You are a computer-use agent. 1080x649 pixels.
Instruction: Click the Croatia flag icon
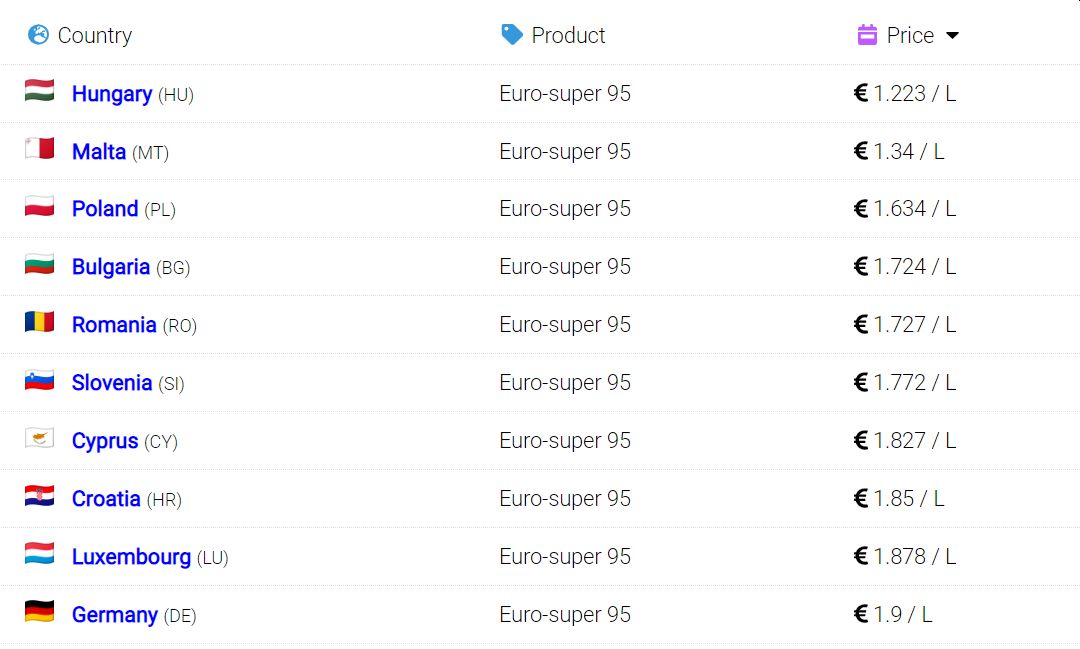[x=39, y=496]
